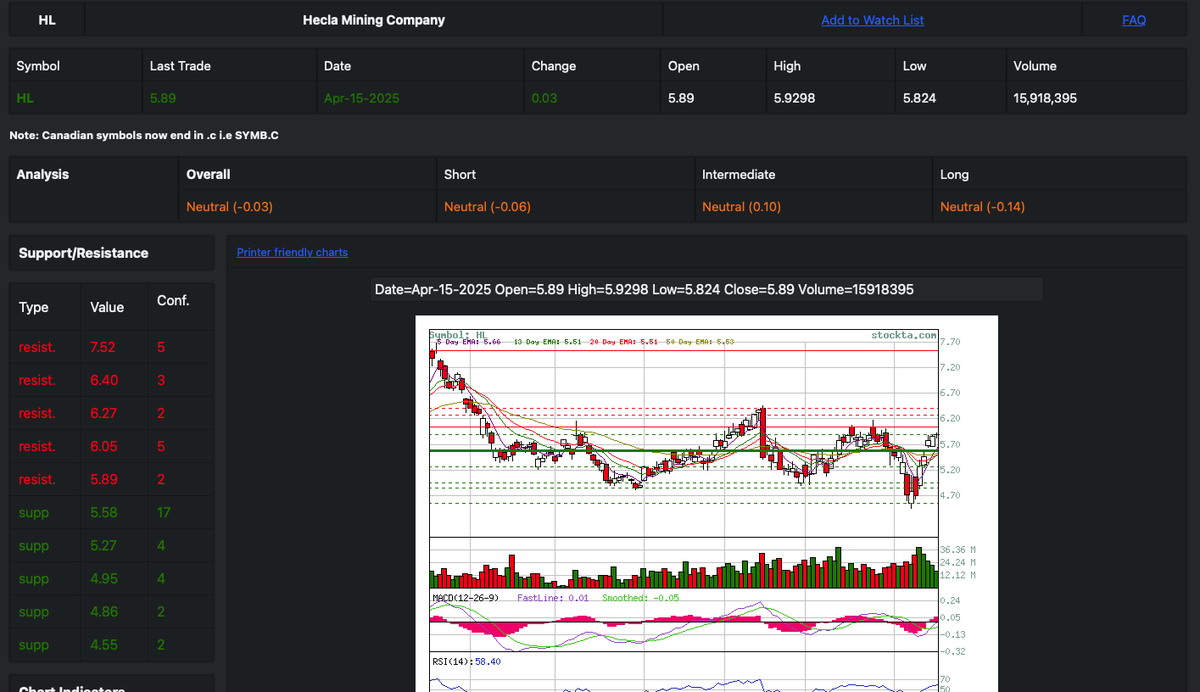Click the support value 4.86
This screenshot has height=692, width=1200.
pos(103,611)
